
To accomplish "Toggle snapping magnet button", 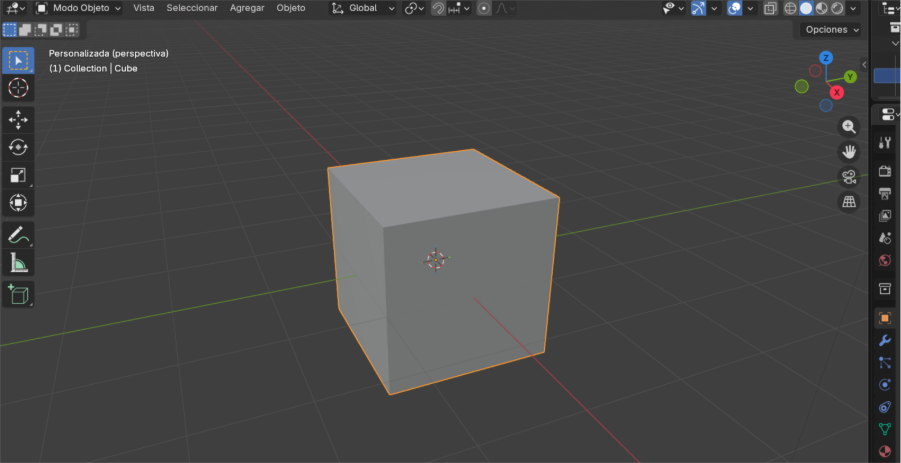I will [x=438, y=8].
